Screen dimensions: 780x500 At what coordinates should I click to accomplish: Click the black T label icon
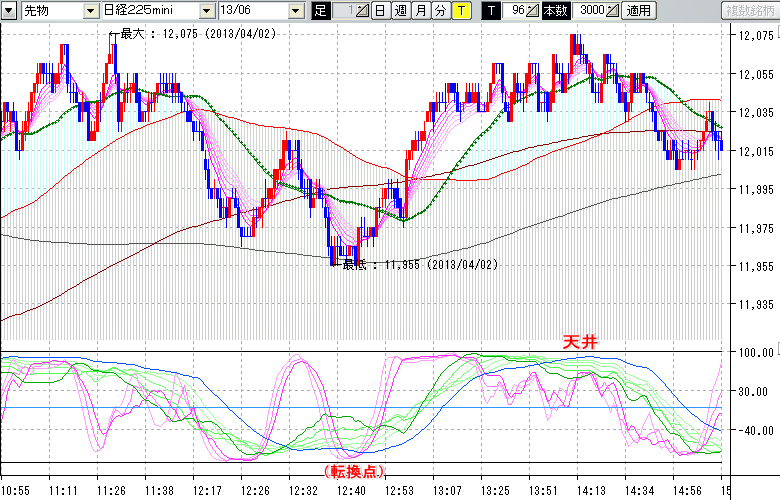click(490, 11)
